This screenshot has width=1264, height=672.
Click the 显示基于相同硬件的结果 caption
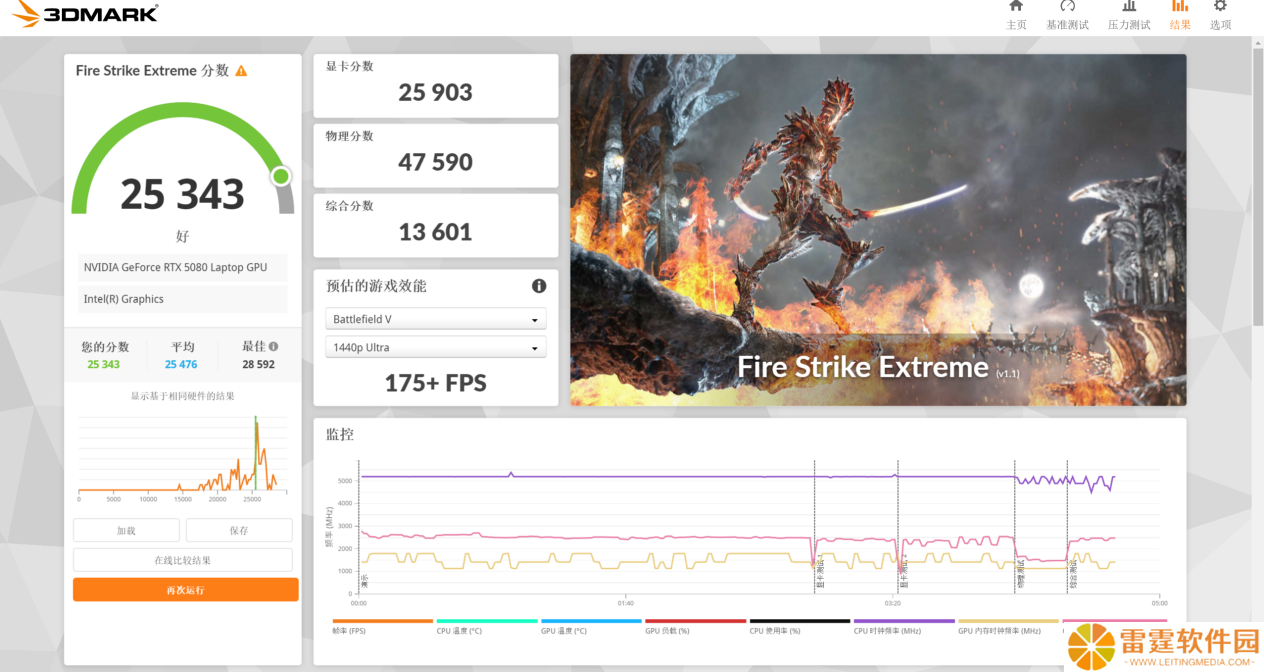pos(183,396)
